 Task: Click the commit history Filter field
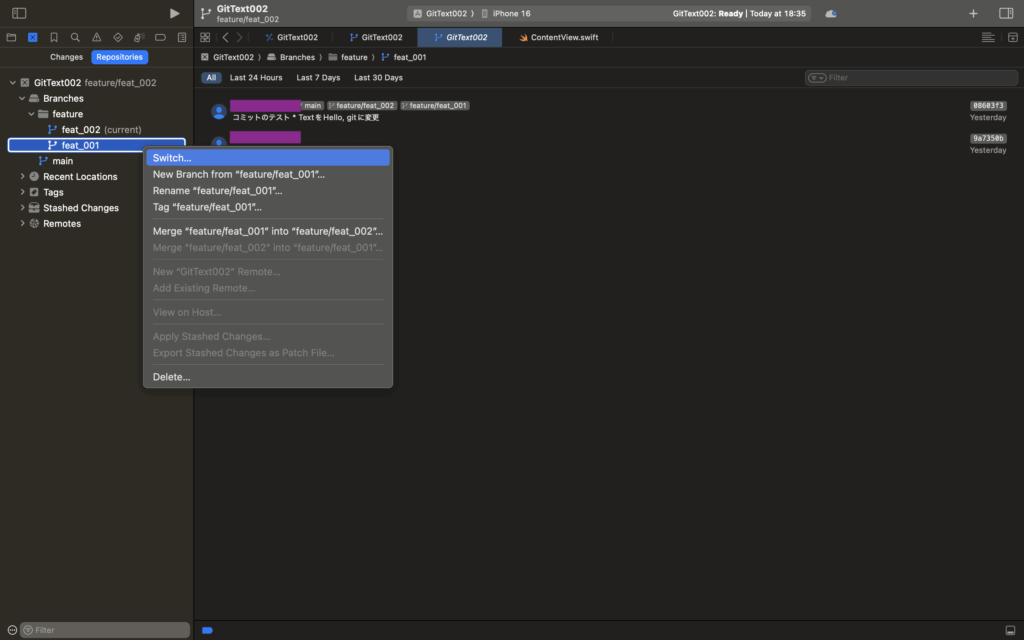click(912, 78)
